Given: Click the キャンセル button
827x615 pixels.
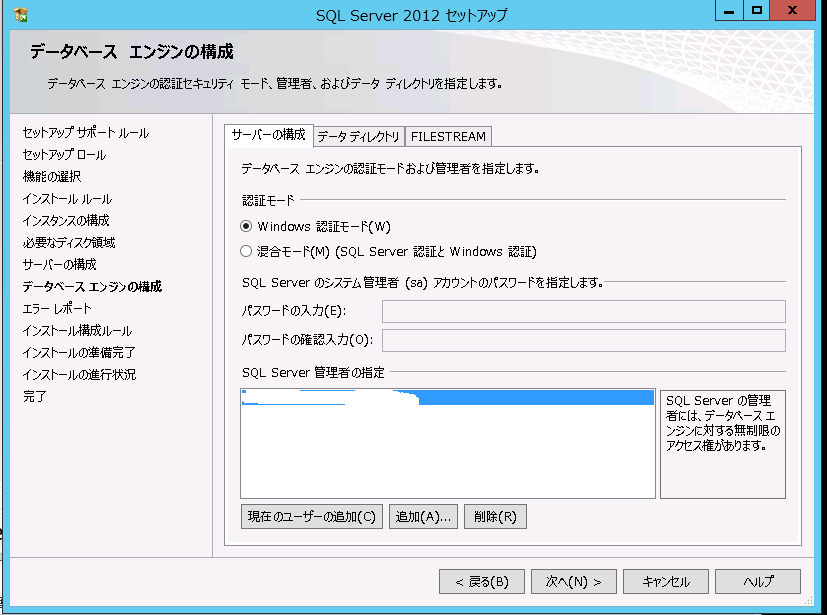Looking at the screenshot, I should (x=666, y=582).
